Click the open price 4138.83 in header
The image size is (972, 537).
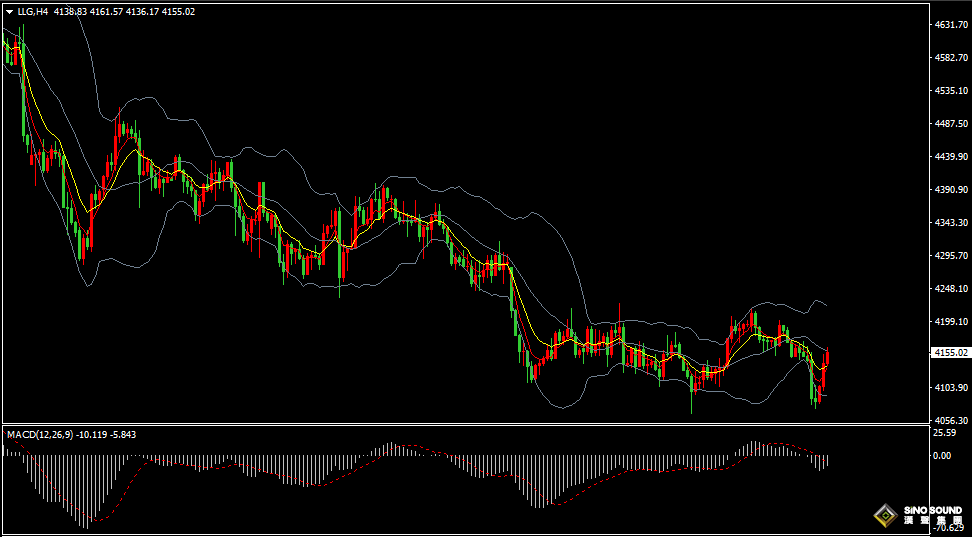70,11
